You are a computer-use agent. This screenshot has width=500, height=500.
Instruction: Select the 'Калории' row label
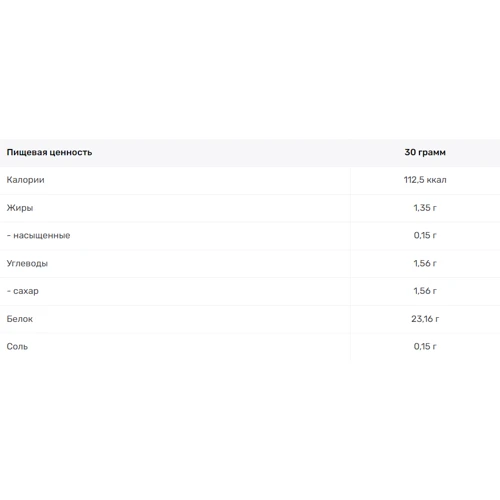(25, 180)
